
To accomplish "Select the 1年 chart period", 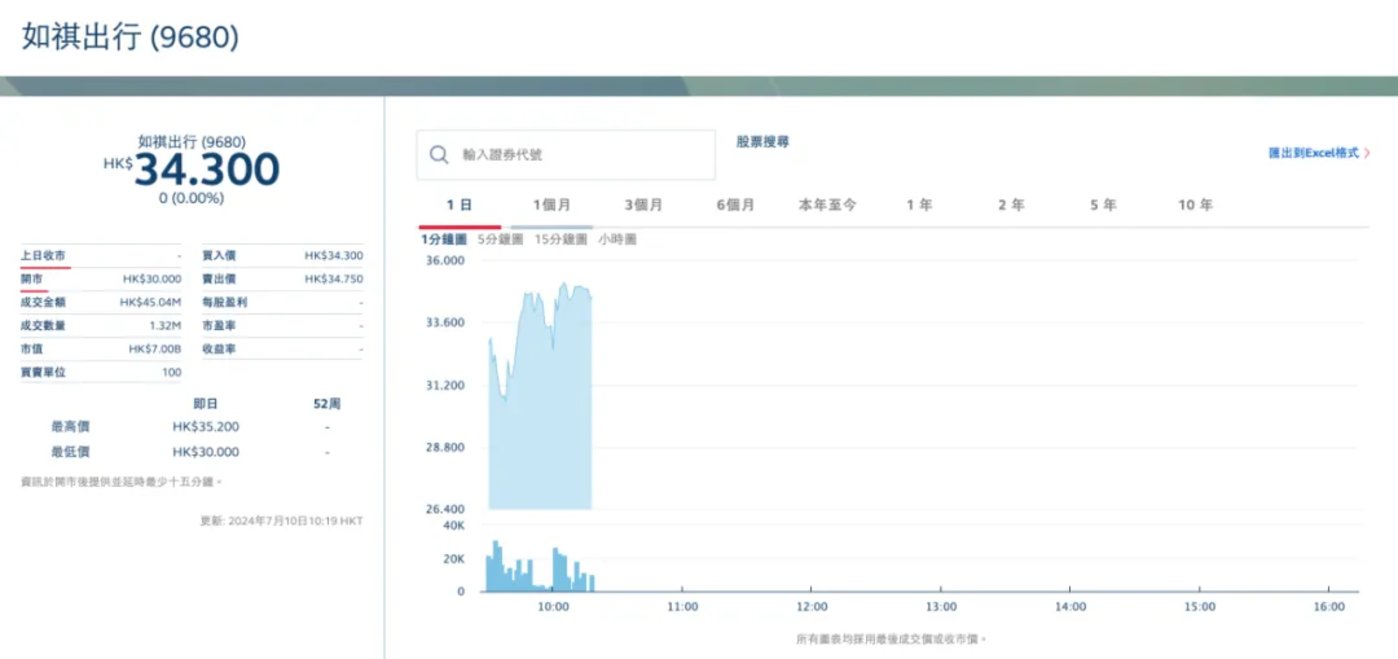I will point(920,204).
